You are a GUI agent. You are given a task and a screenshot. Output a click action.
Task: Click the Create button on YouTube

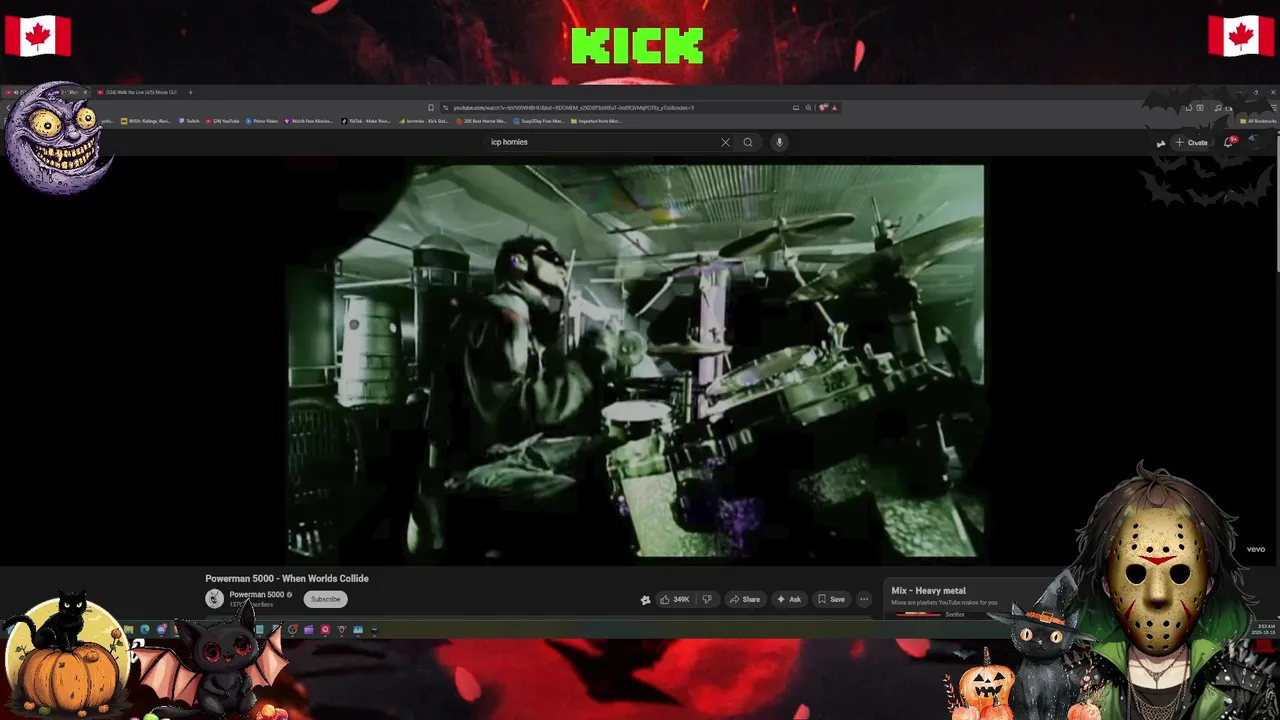tap(1192, 142)
